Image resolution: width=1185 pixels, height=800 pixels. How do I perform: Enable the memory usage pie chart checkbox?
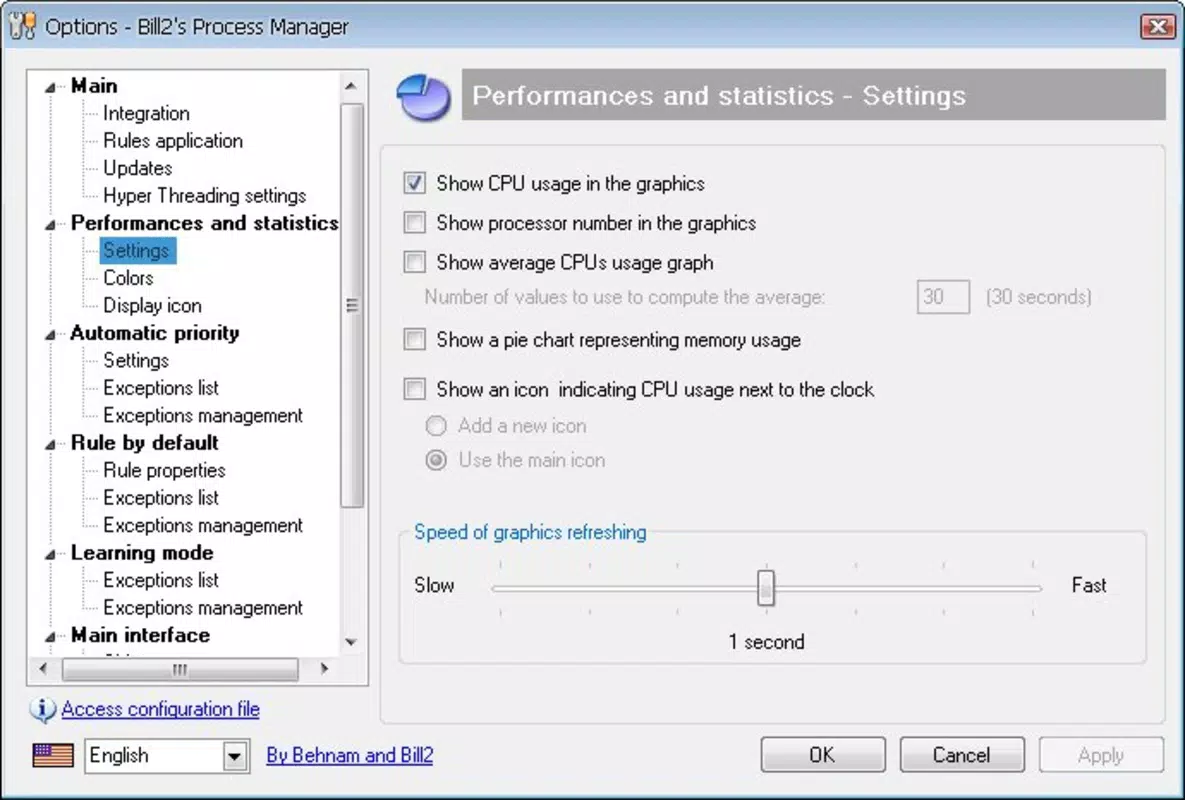coord(414,340)
